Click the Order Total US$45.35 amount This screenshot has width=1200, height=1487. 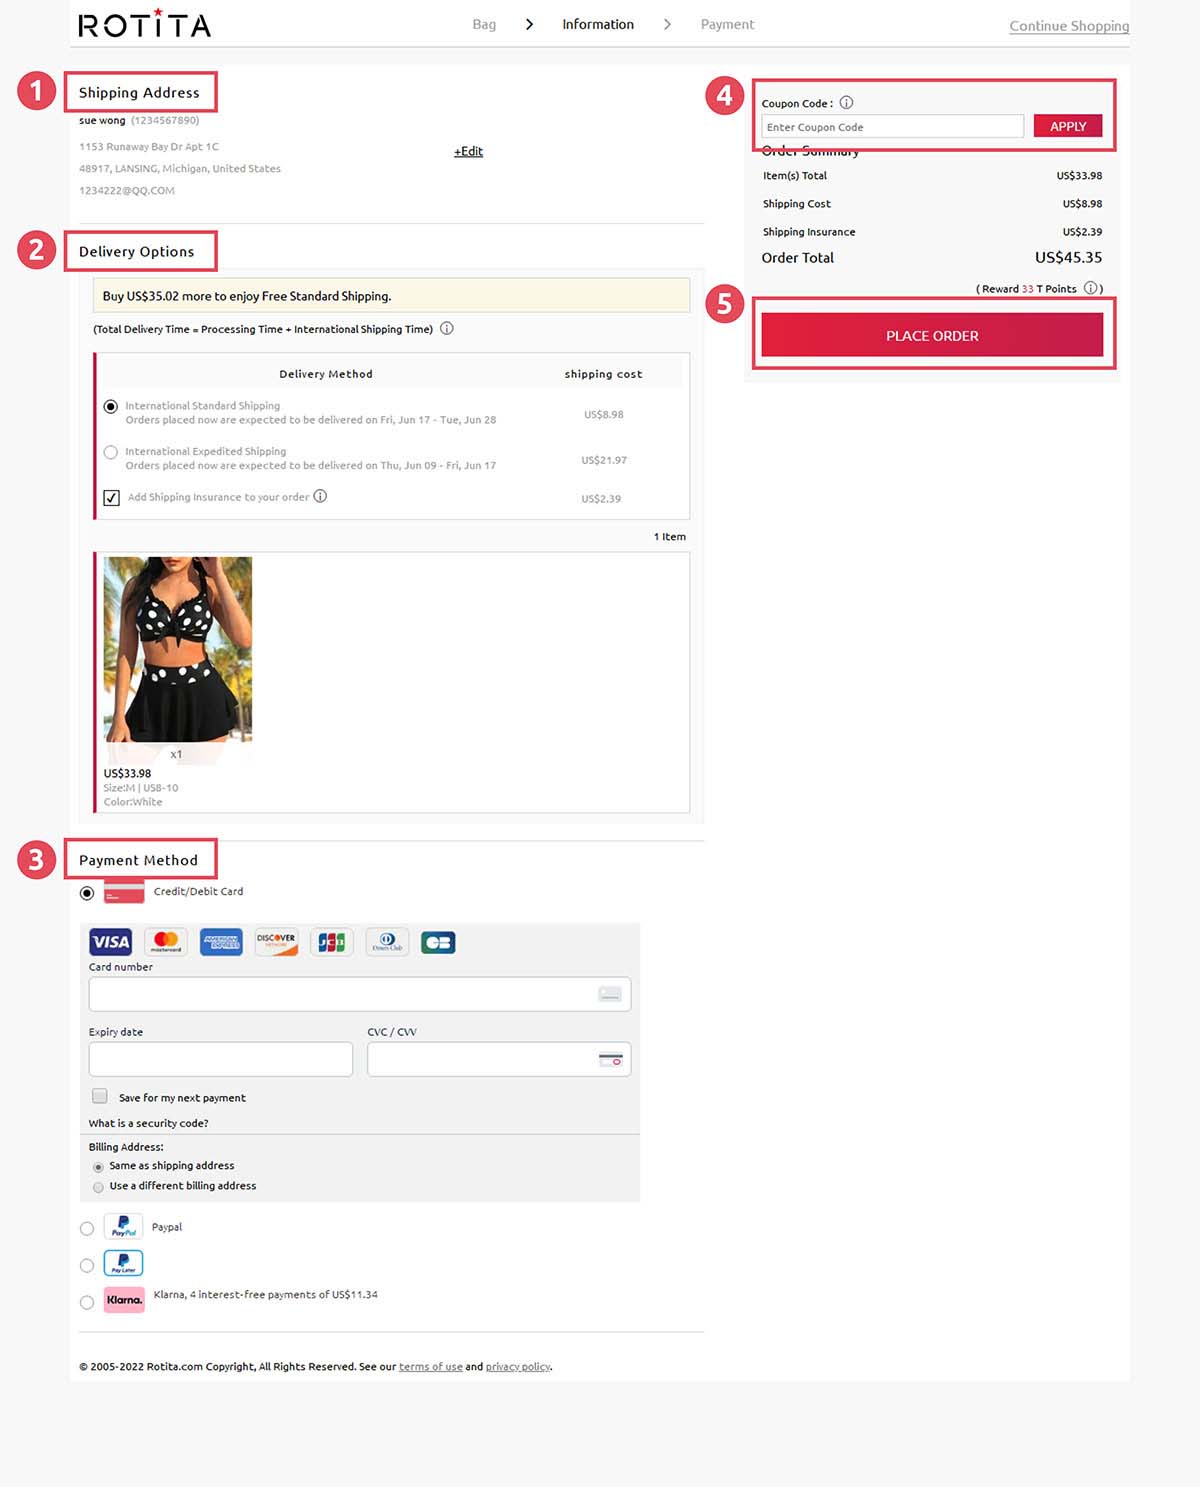pos(1068,258)
